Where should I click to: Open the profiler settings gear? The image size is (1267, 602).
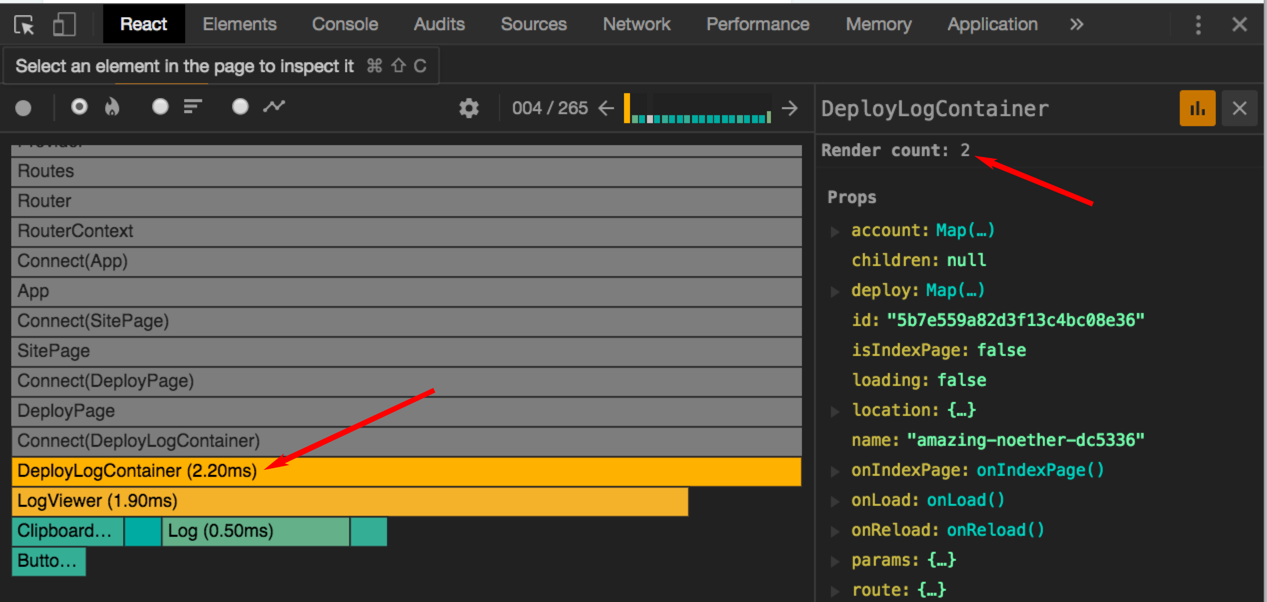[x=468, y=107]
